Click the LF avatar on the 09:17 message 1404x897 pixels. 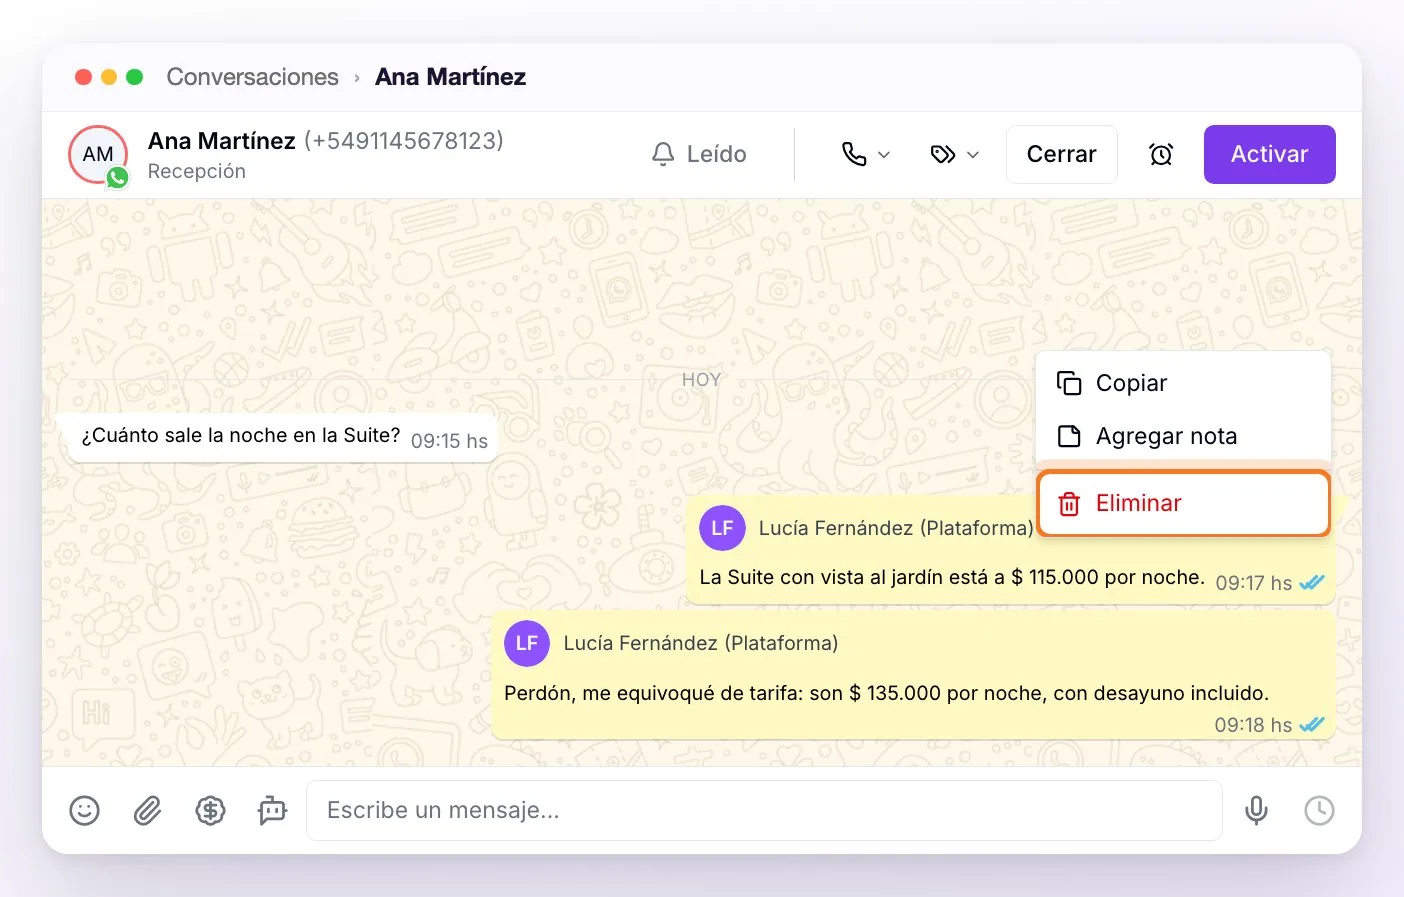coord(722,528)
